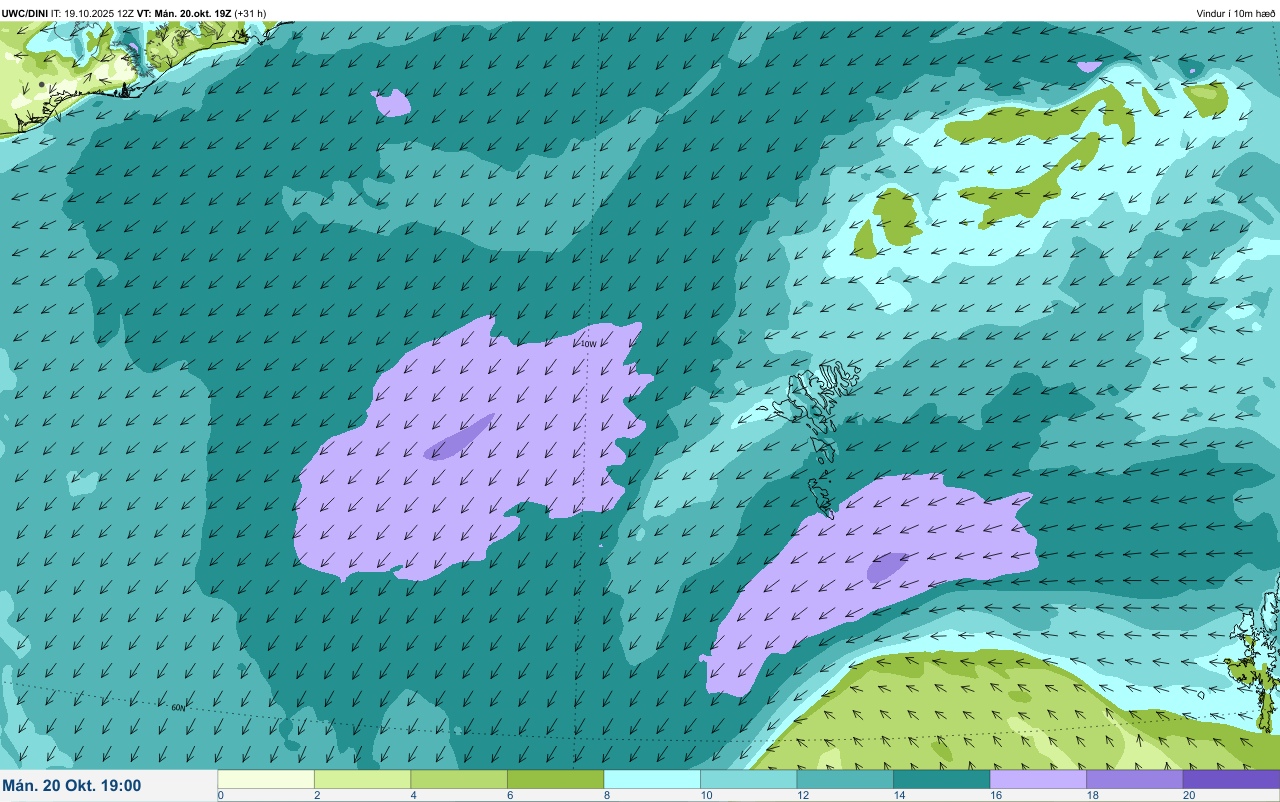Screen dimensions: 1280x802
Task: Click the legend value "4"
Action: point(414,795)
